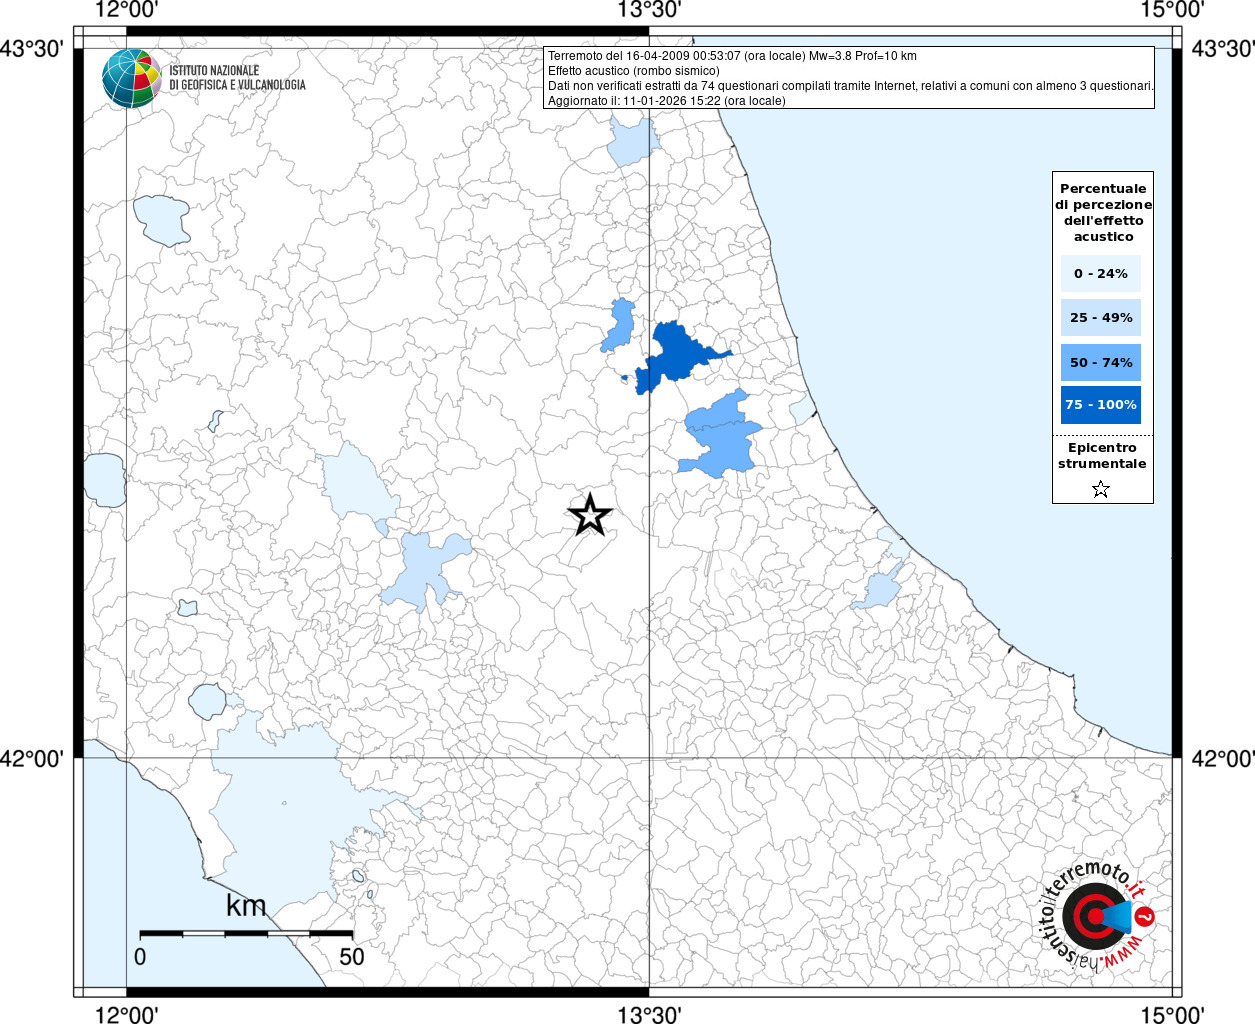1255x1024 pixels.
Task: Click the right '42°00'' latitude label
Action: pos(1222,758)
